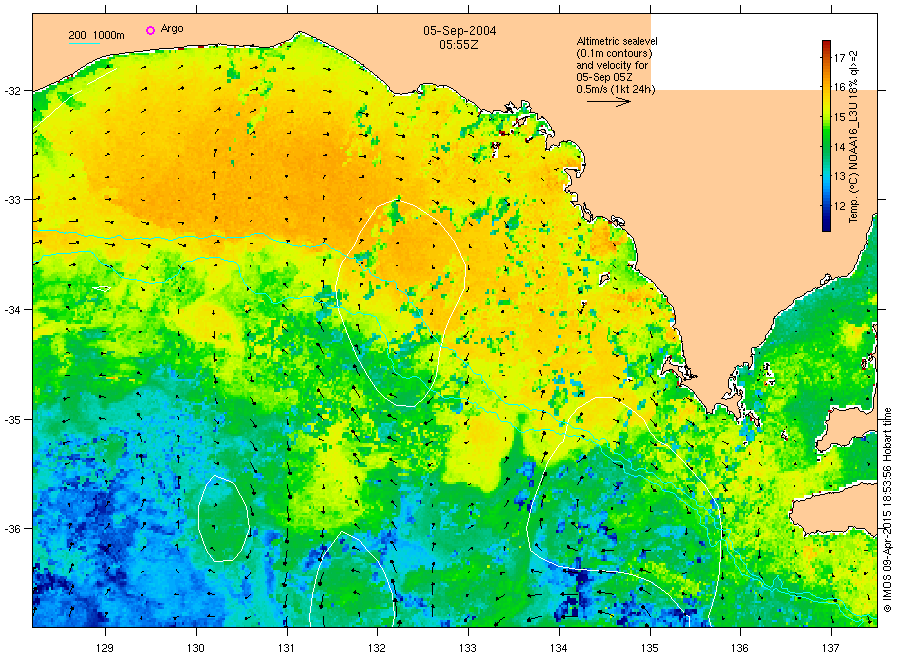
Task: Click the '16' colorbar tick label
Action: (839, 87)
